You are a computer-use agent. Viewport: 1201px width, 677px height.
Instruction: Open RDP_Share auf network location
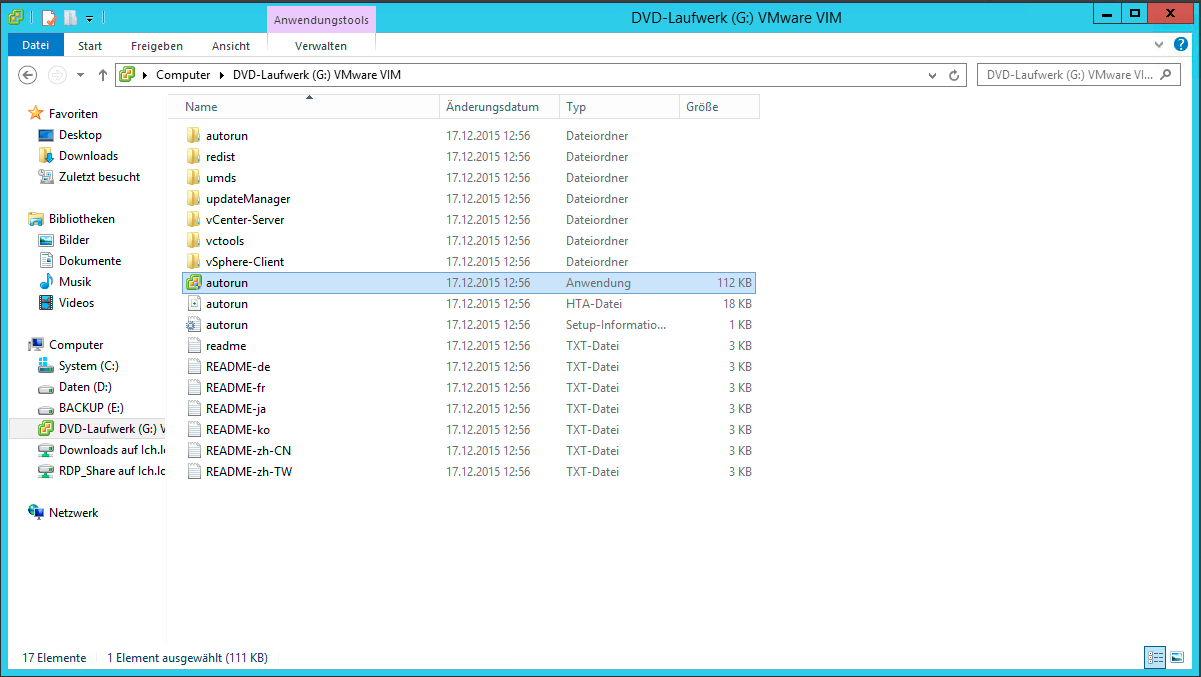pos(112,471)
